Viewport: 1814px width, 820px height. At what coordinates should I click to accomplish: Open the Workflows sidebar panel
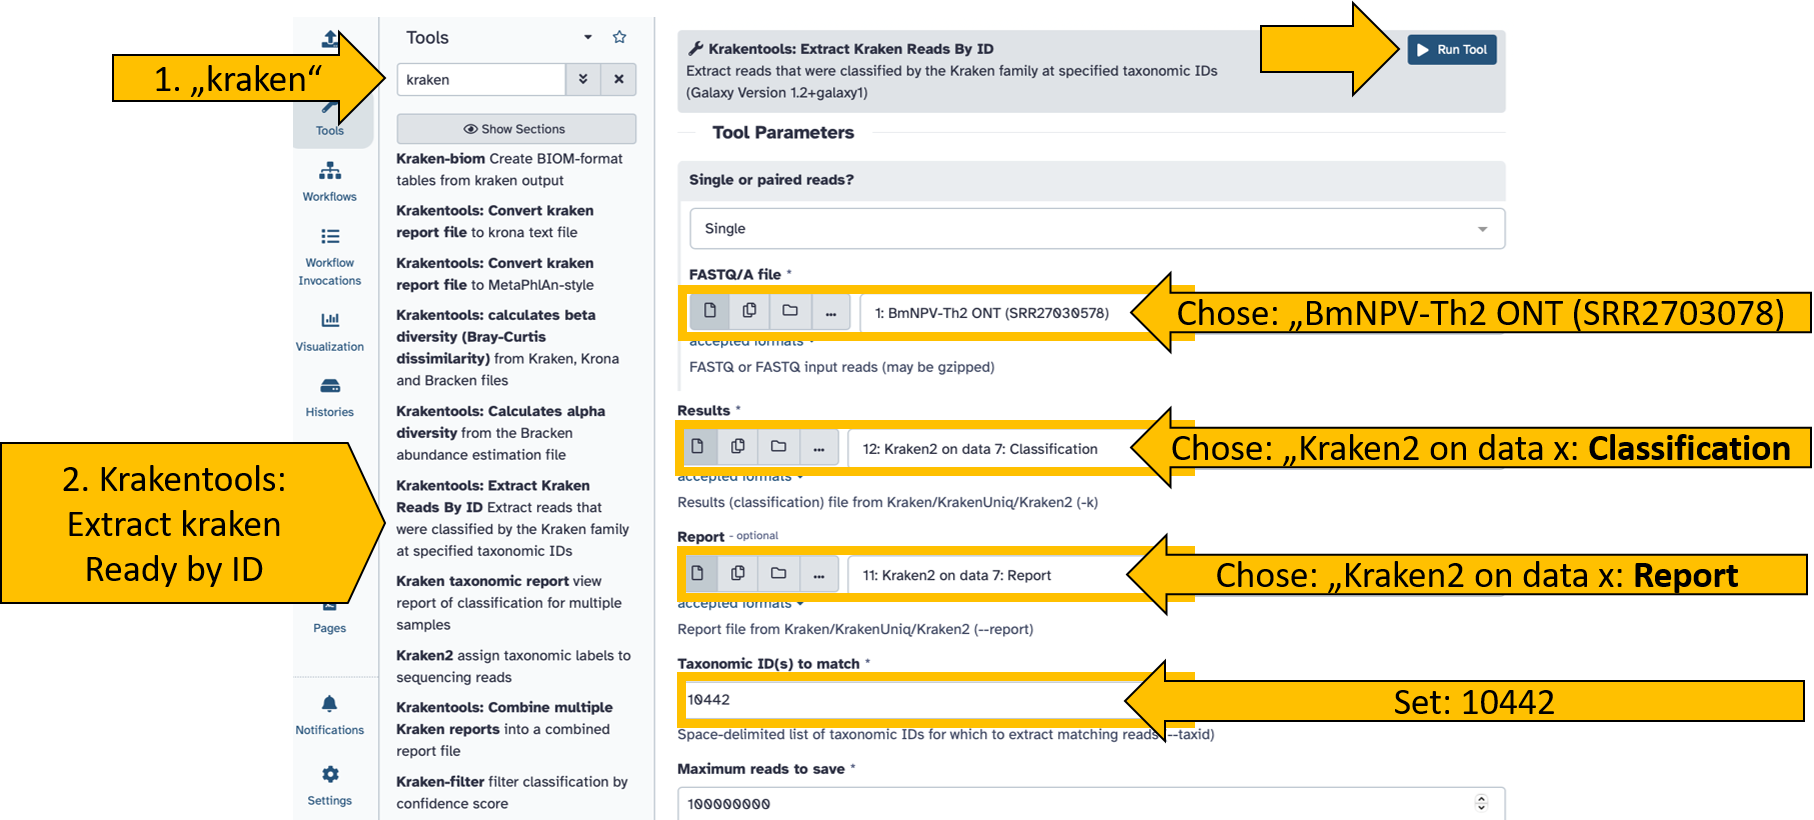330,182
